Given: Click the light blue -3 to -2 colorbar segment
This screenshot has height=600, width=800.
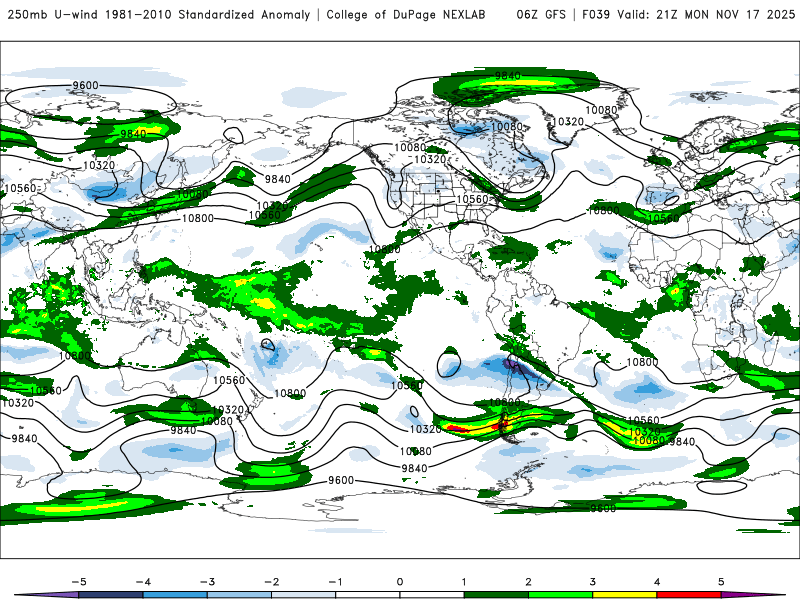Looking at the screenshot, I should tap(239, 595).
